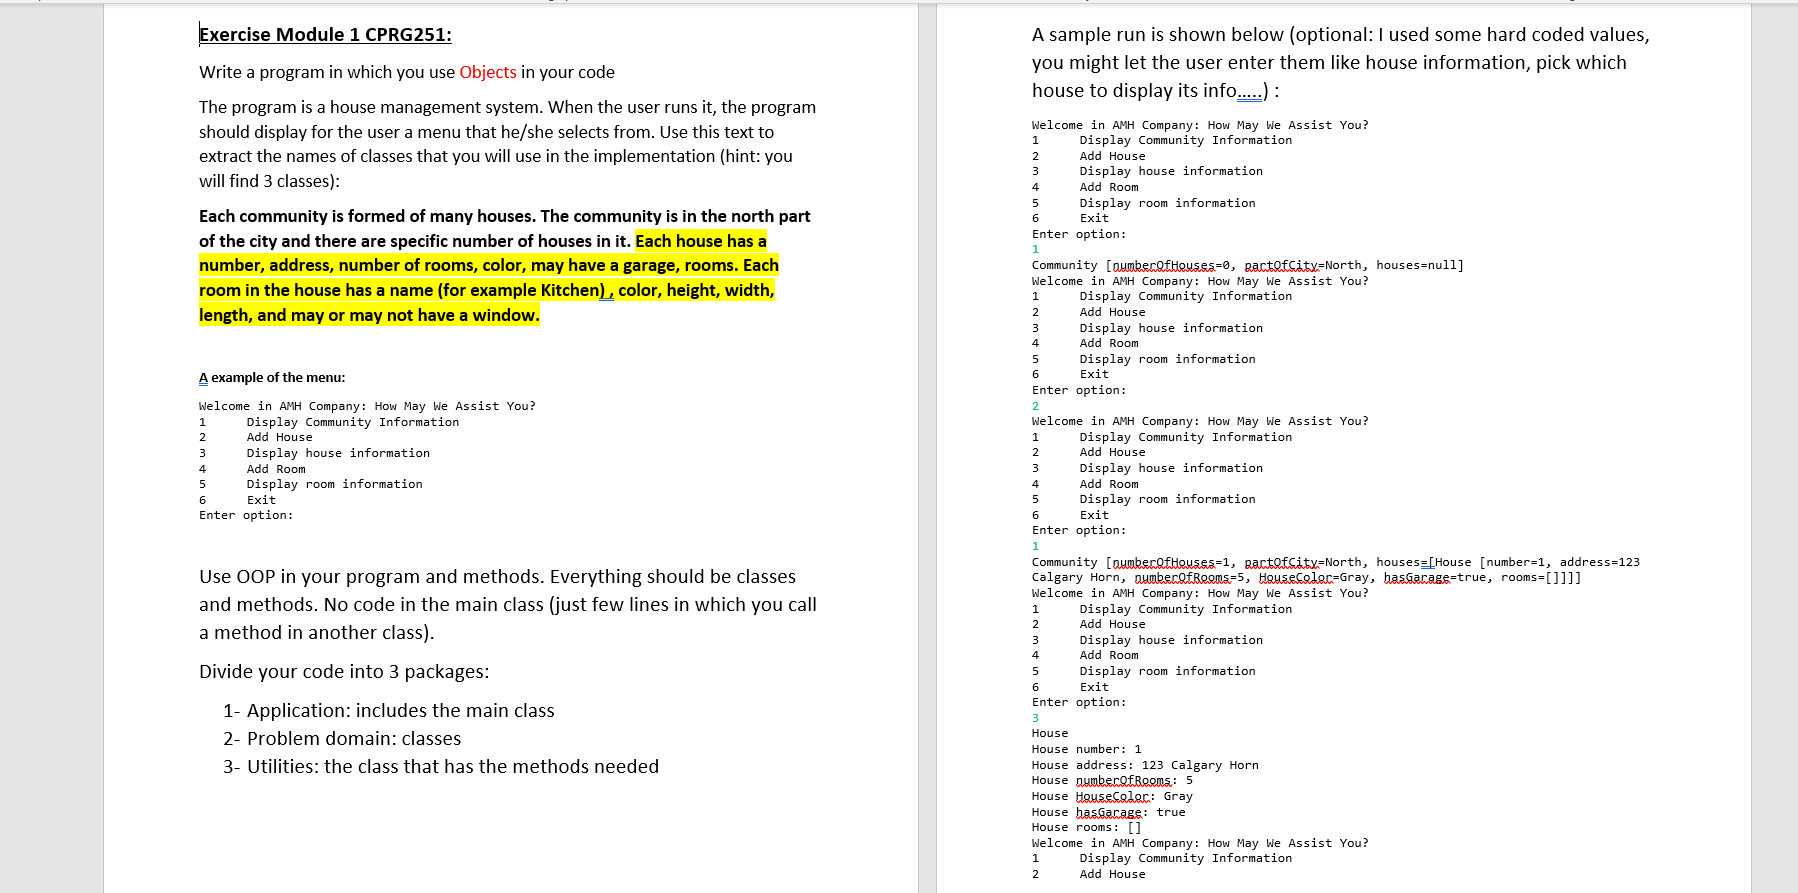This screenshot has width=1798, height=893.
Task: Click the line "The program is a house management system"
Action: click(x=507, y=107)
